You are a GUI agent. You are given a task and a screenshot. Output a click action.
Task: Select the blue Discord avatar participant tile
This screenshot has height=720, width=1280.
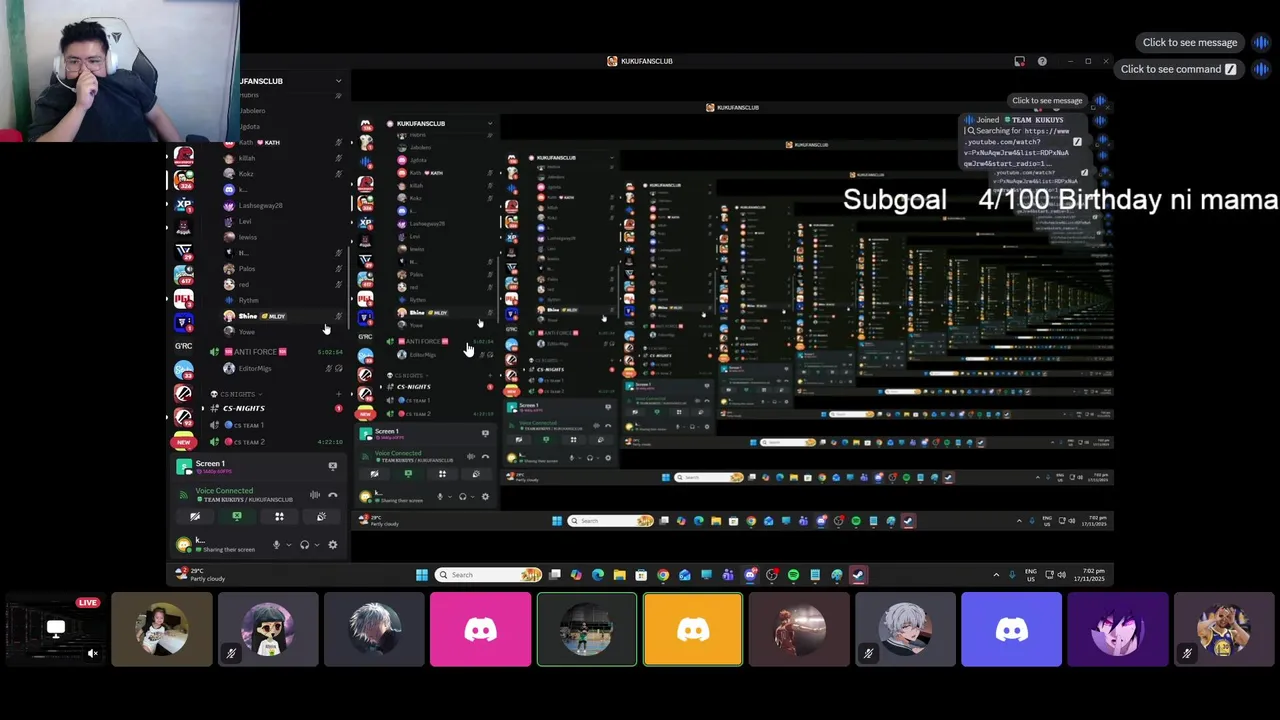[x=1011, y=630]
